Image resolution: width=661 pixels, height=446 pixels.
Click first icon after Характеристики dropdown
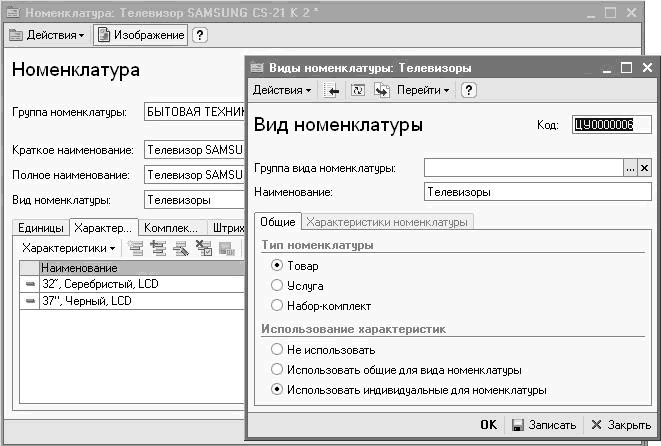(136, 248)
